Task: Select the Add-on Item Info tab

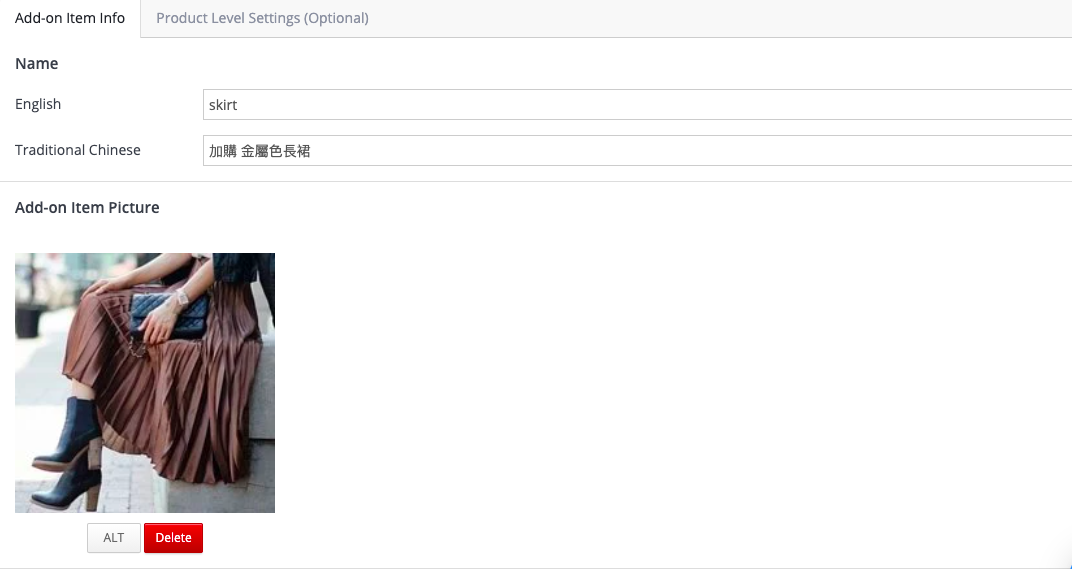Action: tap(70, 18)
